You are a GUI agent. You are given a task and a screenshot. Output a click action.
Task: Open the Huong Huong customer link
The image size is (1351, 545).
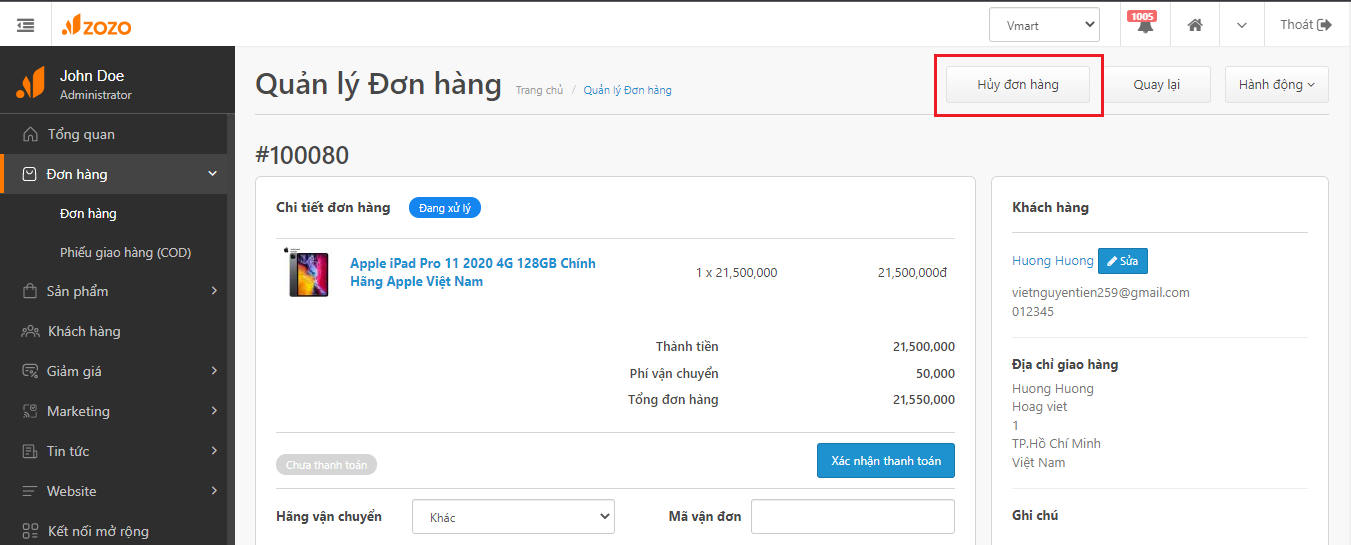point(1053,261)
